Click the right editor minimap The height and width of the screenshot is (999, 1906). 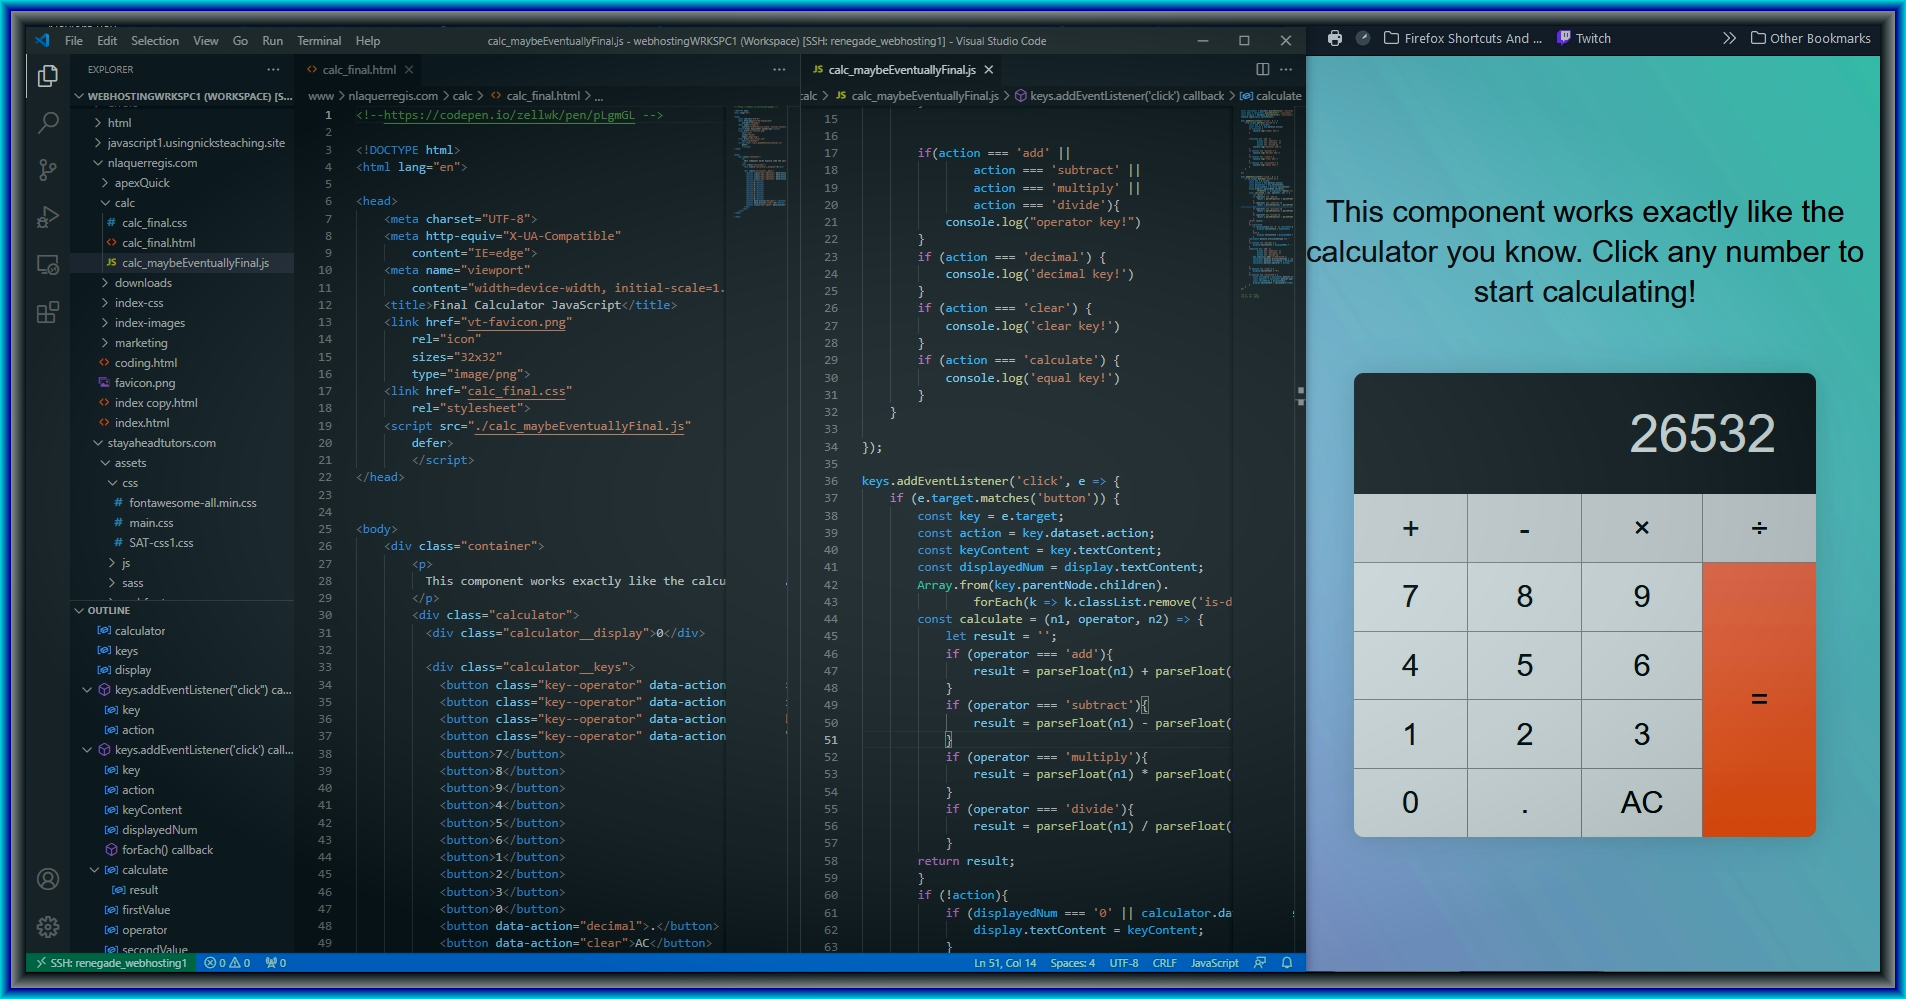pyautogui.click(x=1267, y=530)
